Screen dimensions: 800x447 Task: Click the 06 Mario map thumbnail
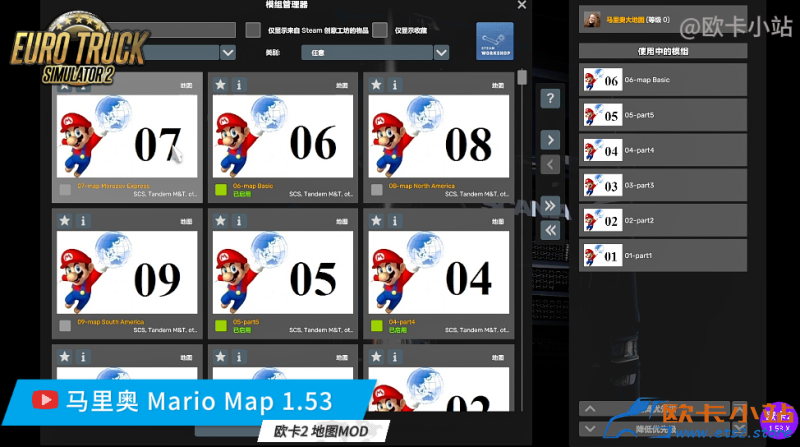point(283,136)
